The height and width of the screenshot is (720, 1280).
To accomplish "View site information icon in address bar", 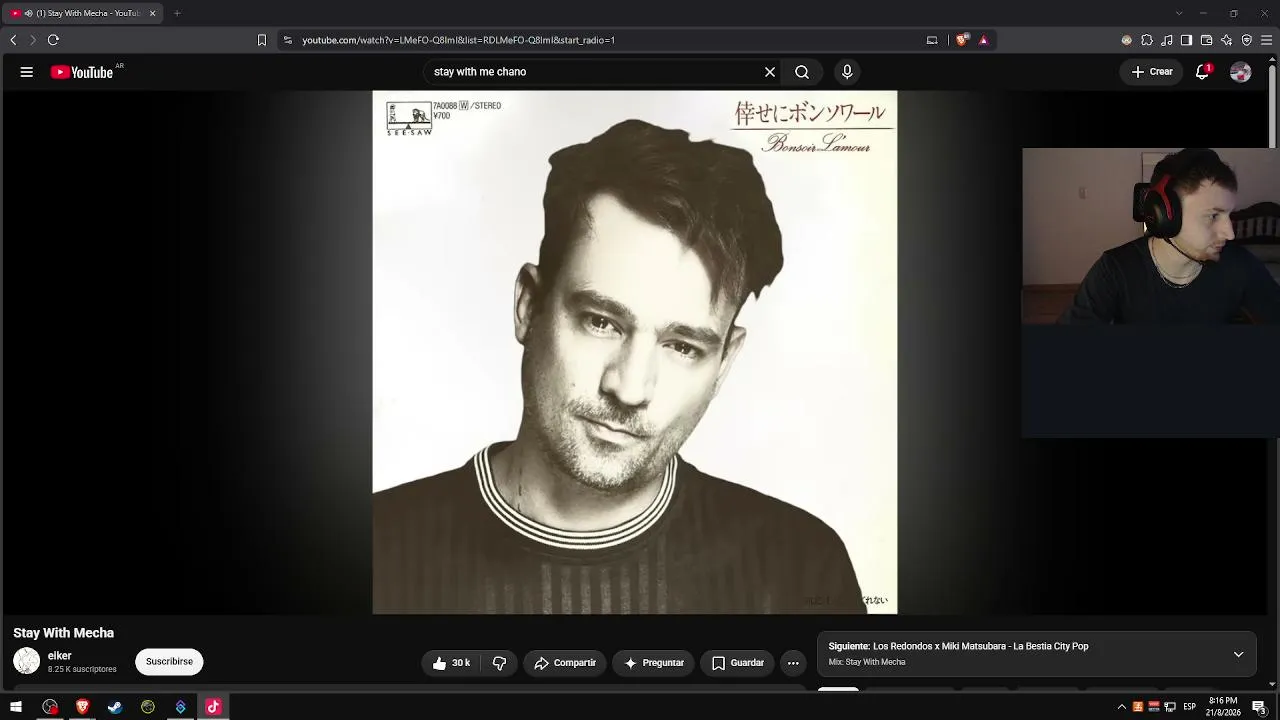I will pyautogui.click(x=288, y=40).
